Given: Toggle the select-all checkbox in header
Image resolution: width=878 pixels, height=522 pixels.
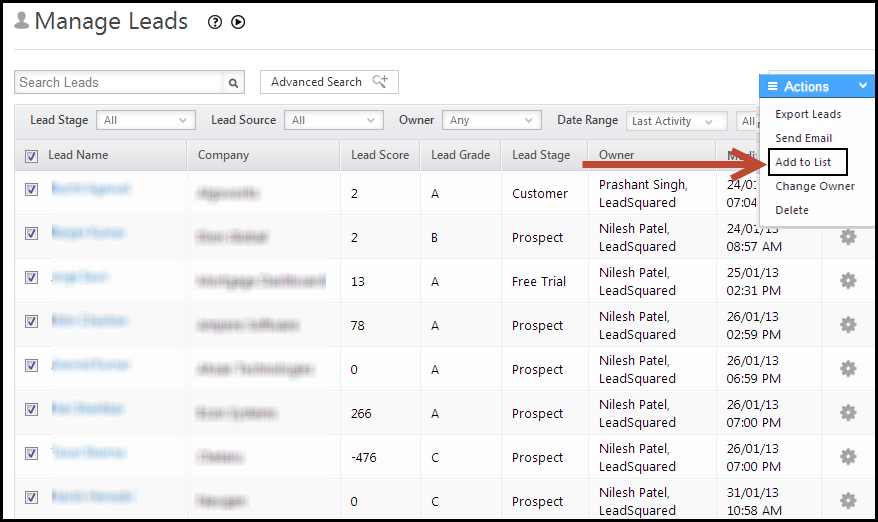Looking at the screenshot, I should coord(31,156).
